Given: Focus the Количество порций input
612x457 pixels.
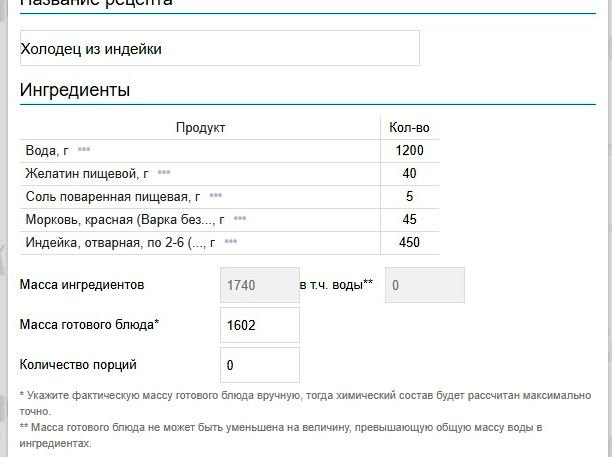Looking at the screenshot, I should click(x=259, y=365).
